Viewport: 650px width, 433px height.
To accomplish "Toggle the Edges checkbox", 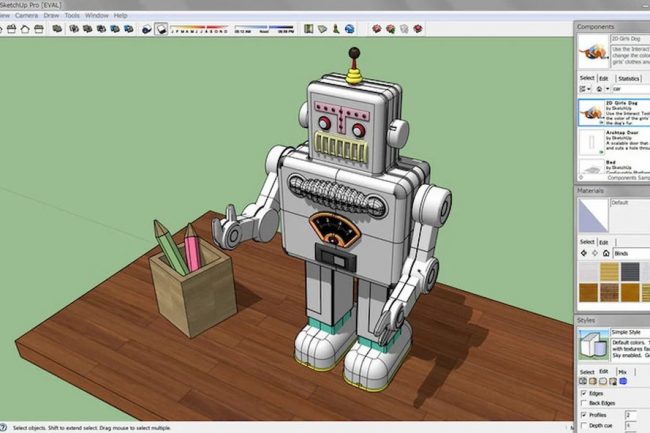I will (x=583, y=394).
